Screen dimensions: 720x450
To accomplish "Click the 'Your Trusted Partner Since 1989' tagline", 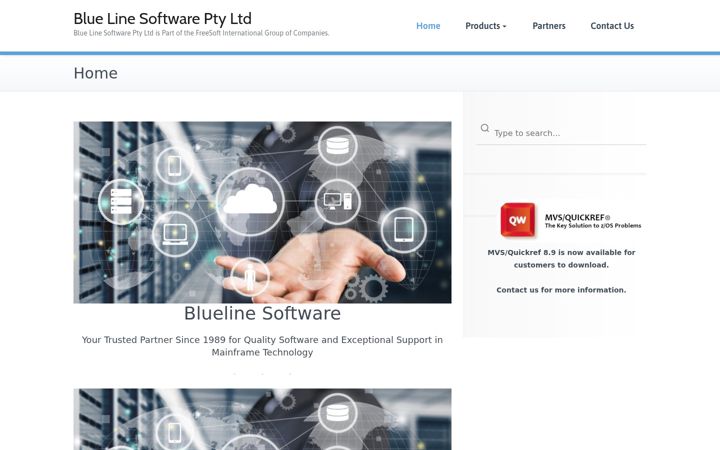I will pos(262,346).
